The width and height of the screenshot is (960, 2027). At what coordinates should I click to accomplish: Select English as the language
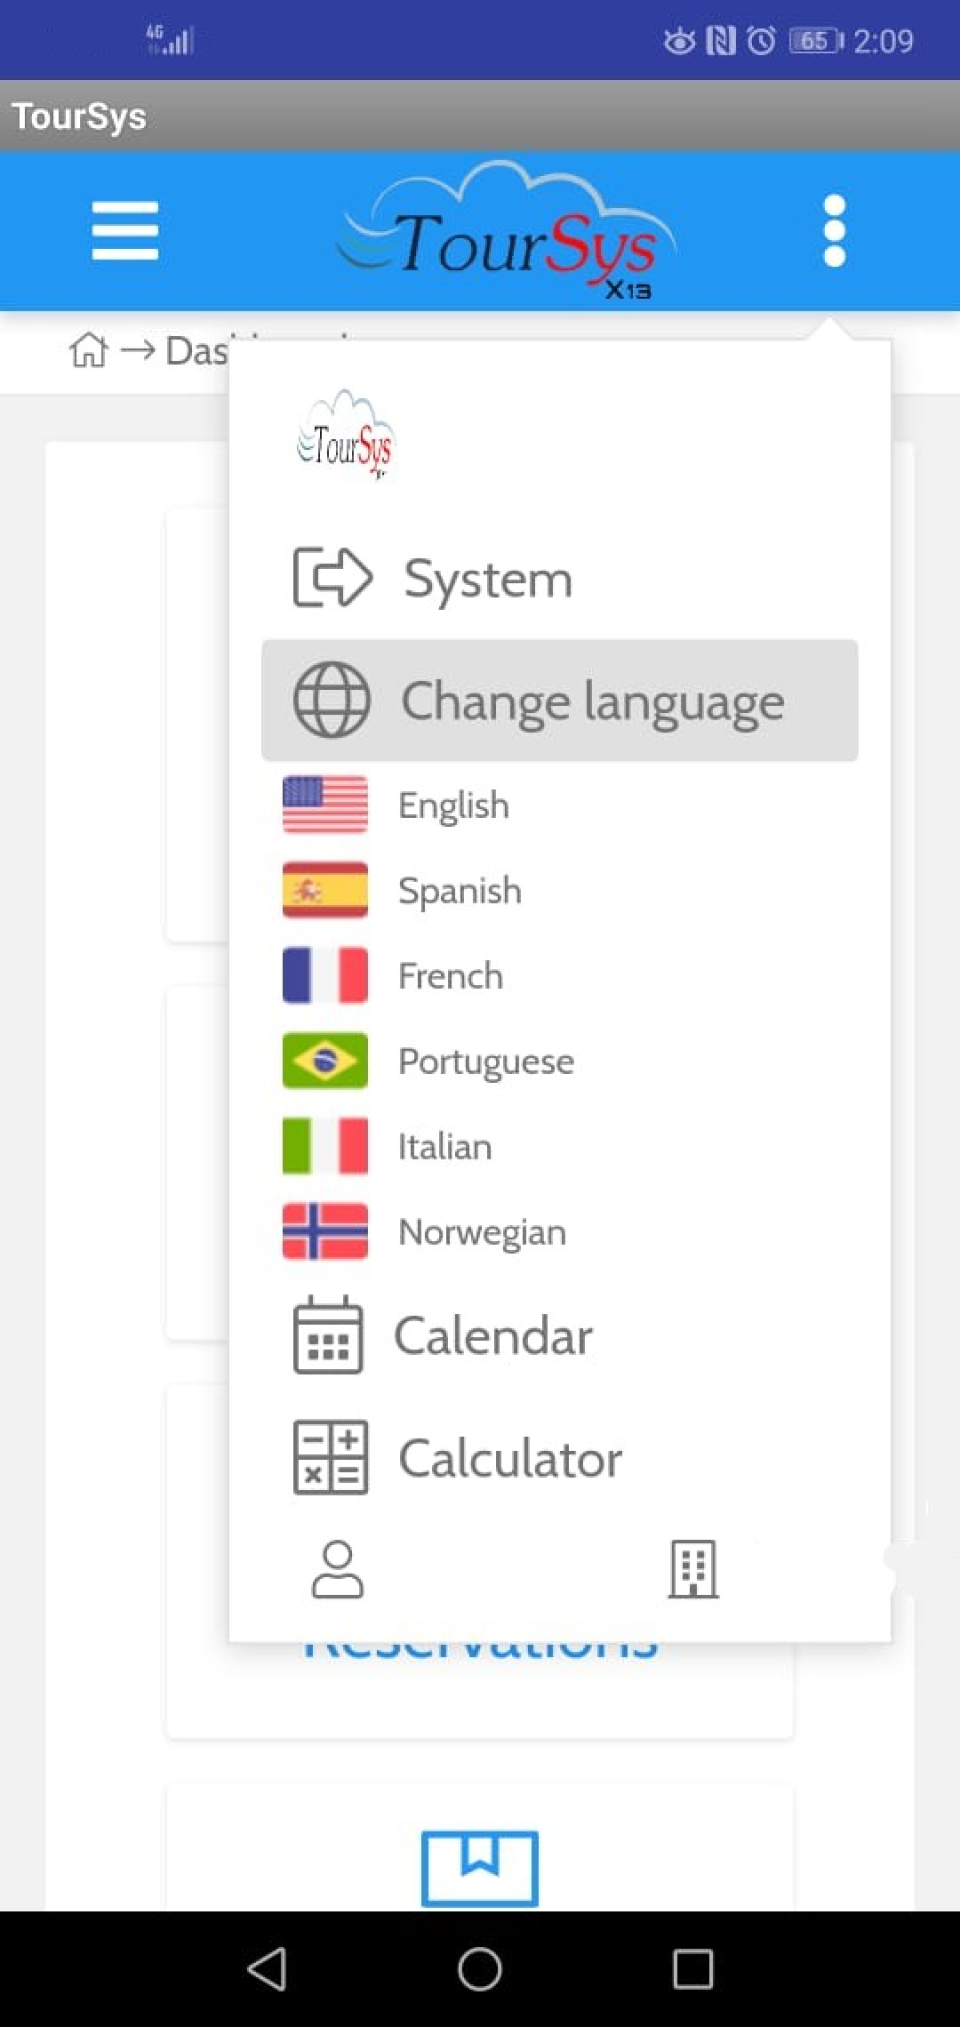click(x=452, y=804)
